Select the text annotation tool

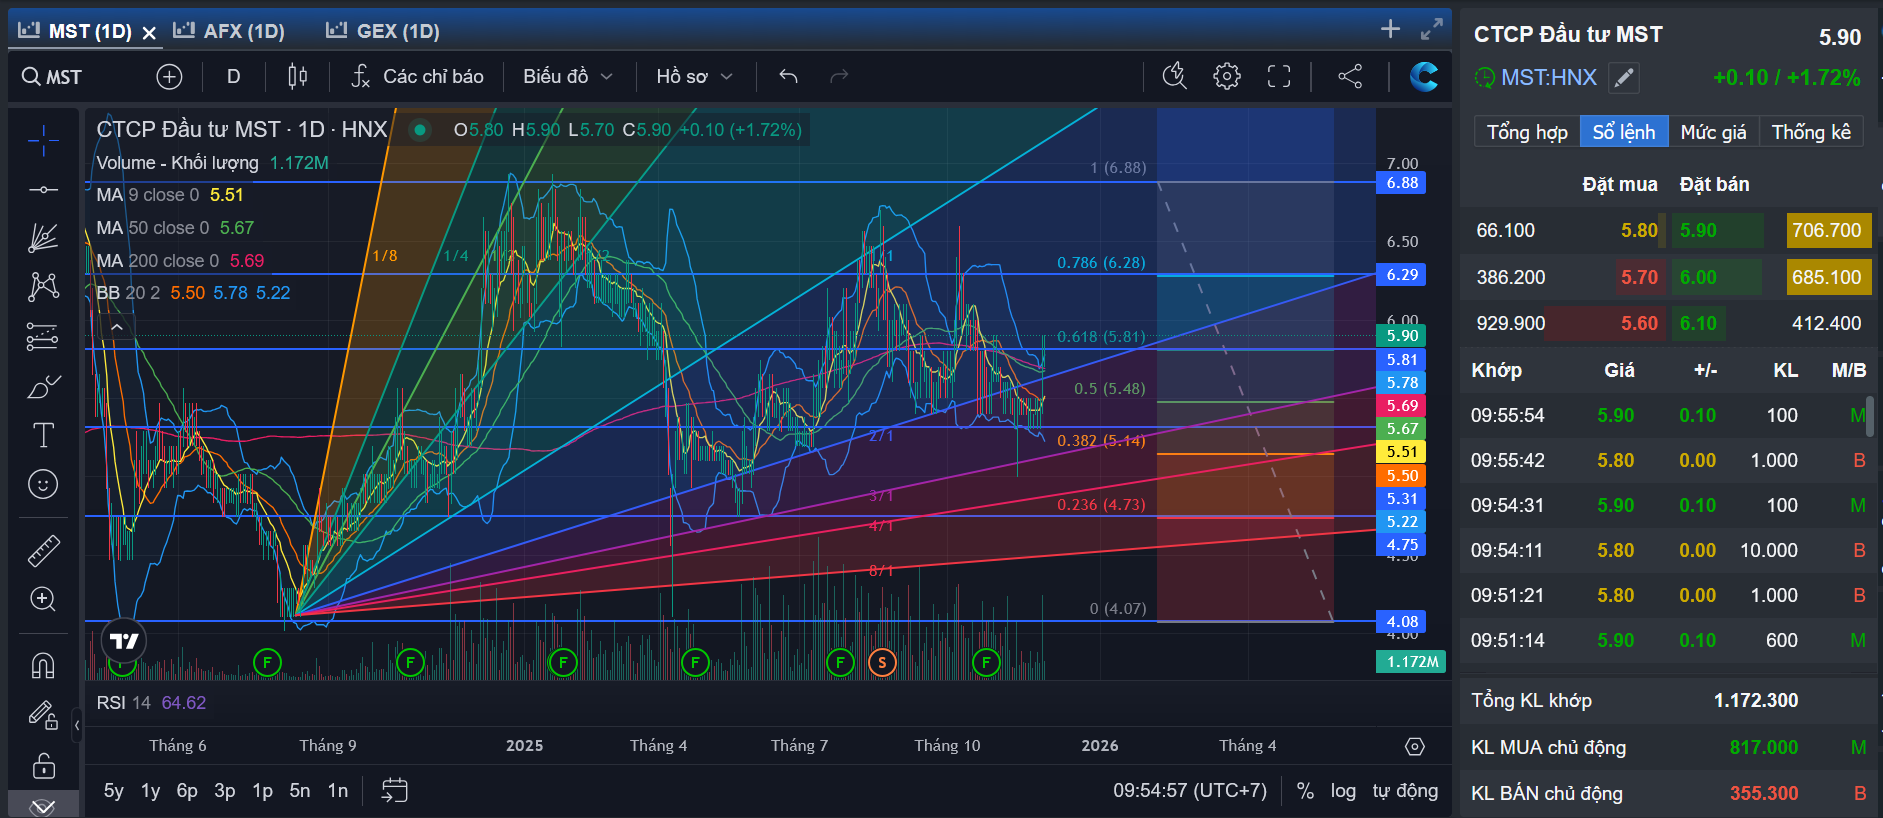43,435
